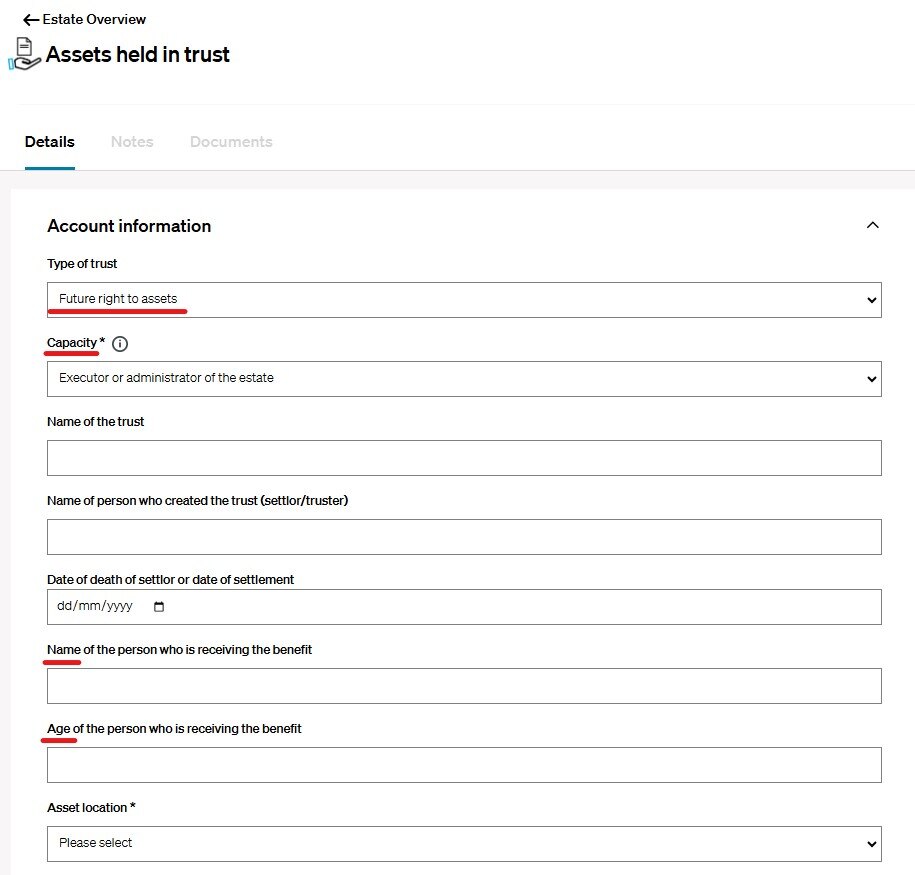915x875 pixels.
Task: Go back via Estate Overview link
Action: (94, 20)
